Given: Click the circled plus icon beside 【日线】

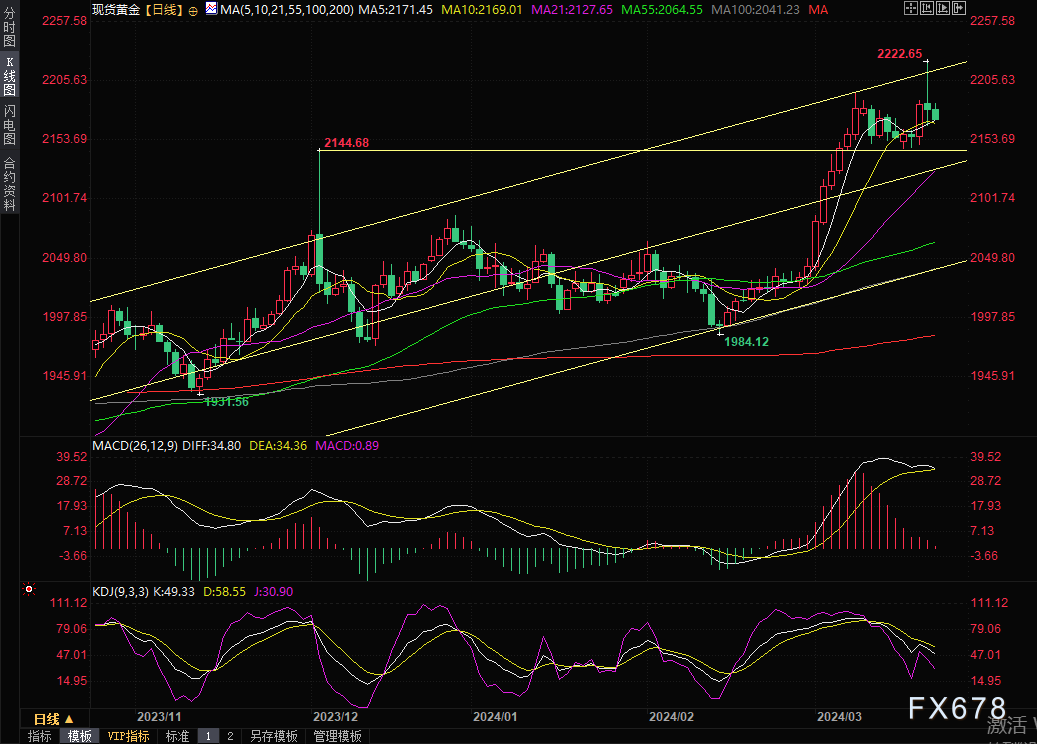Looking at the screenshot, I should [x=193, y=9].
